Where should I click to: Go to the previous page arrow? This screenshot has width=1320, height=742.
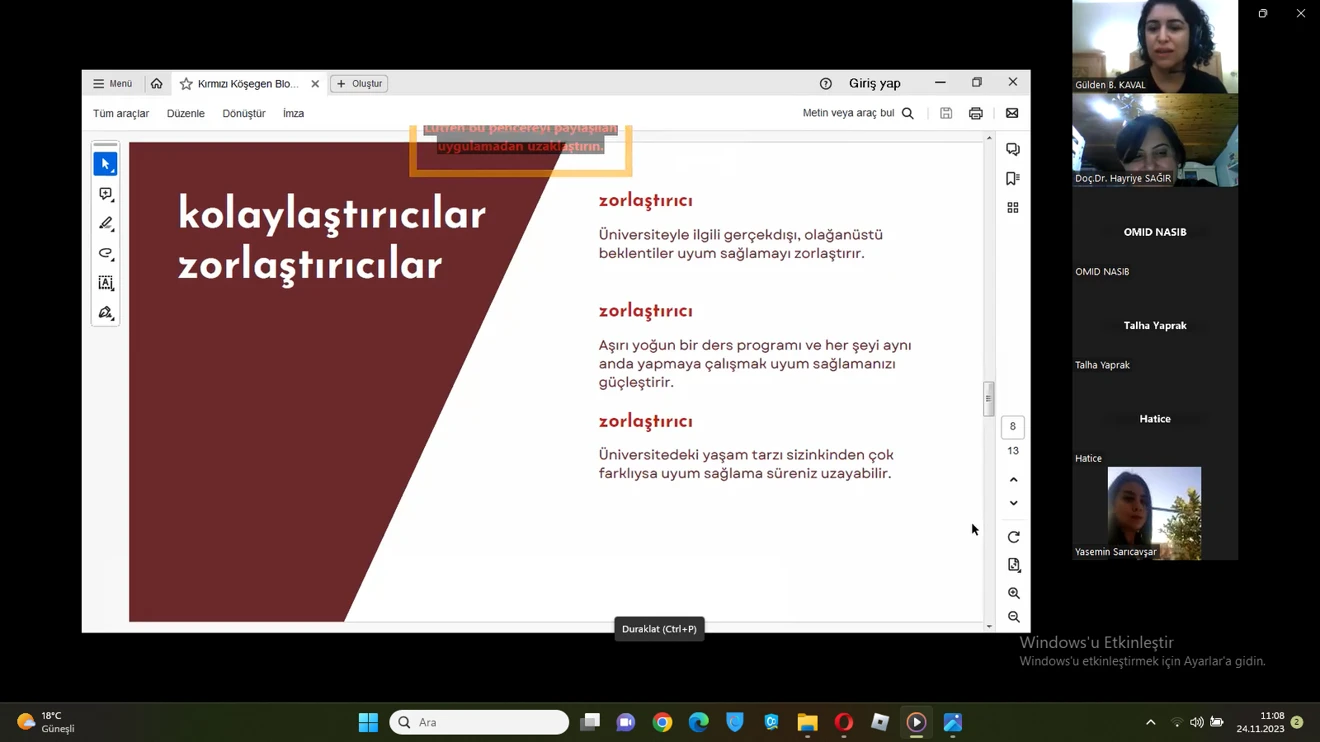(1013, 480)
